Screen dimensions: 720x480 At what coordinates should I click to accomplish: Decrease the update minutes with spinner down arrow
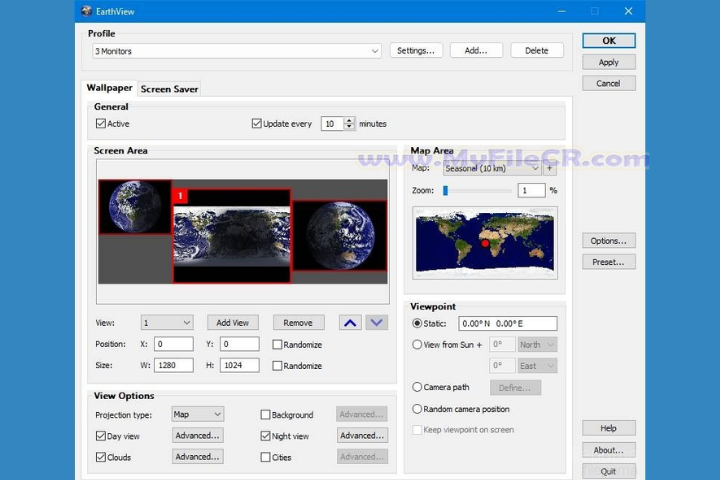349,127
